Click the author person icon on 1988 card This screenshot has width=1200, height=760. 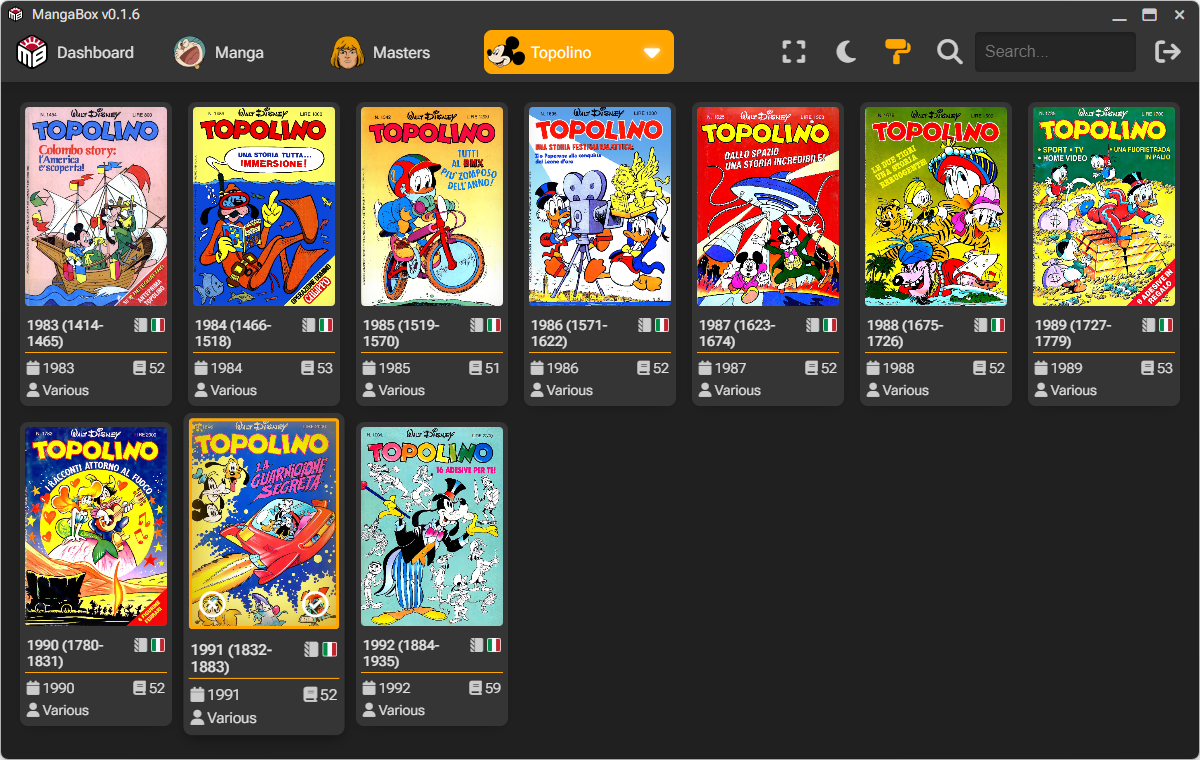(873, 390)
